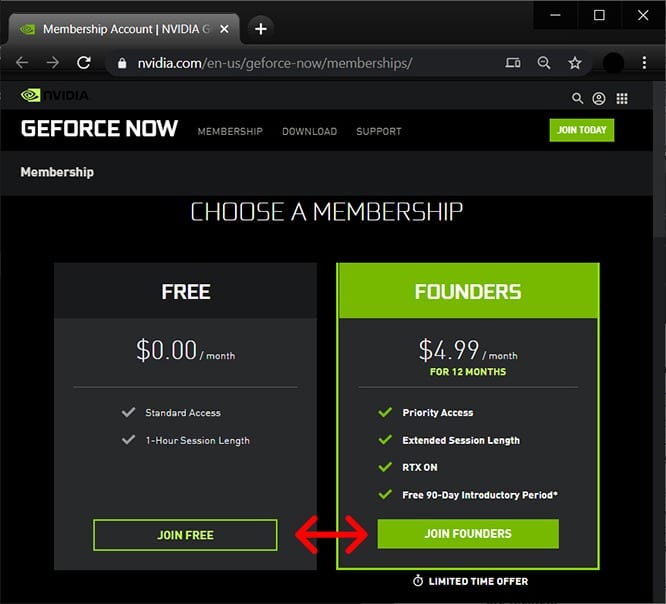
Task: Click the address bar URL field
Action: click(x=300, y=63)
